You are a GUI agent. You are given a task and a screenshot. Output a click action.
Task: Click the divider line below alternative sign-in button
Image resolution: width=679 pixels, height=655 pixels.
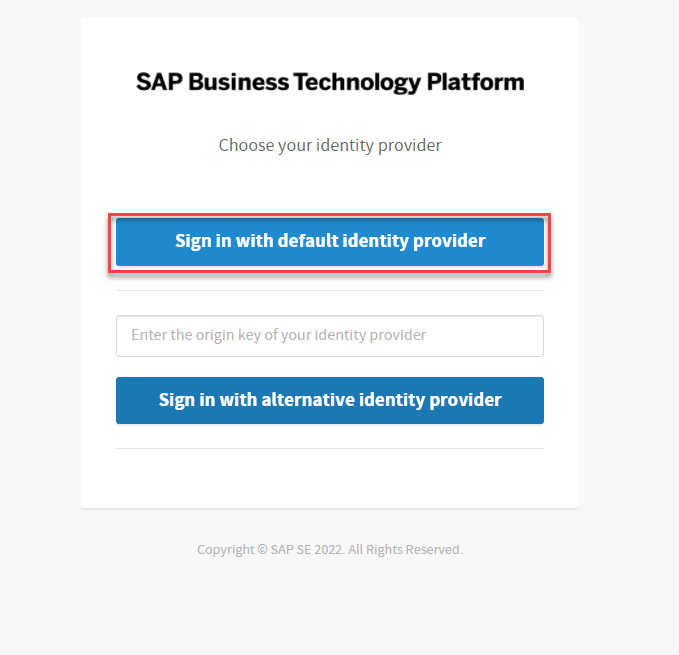(330, 449)
